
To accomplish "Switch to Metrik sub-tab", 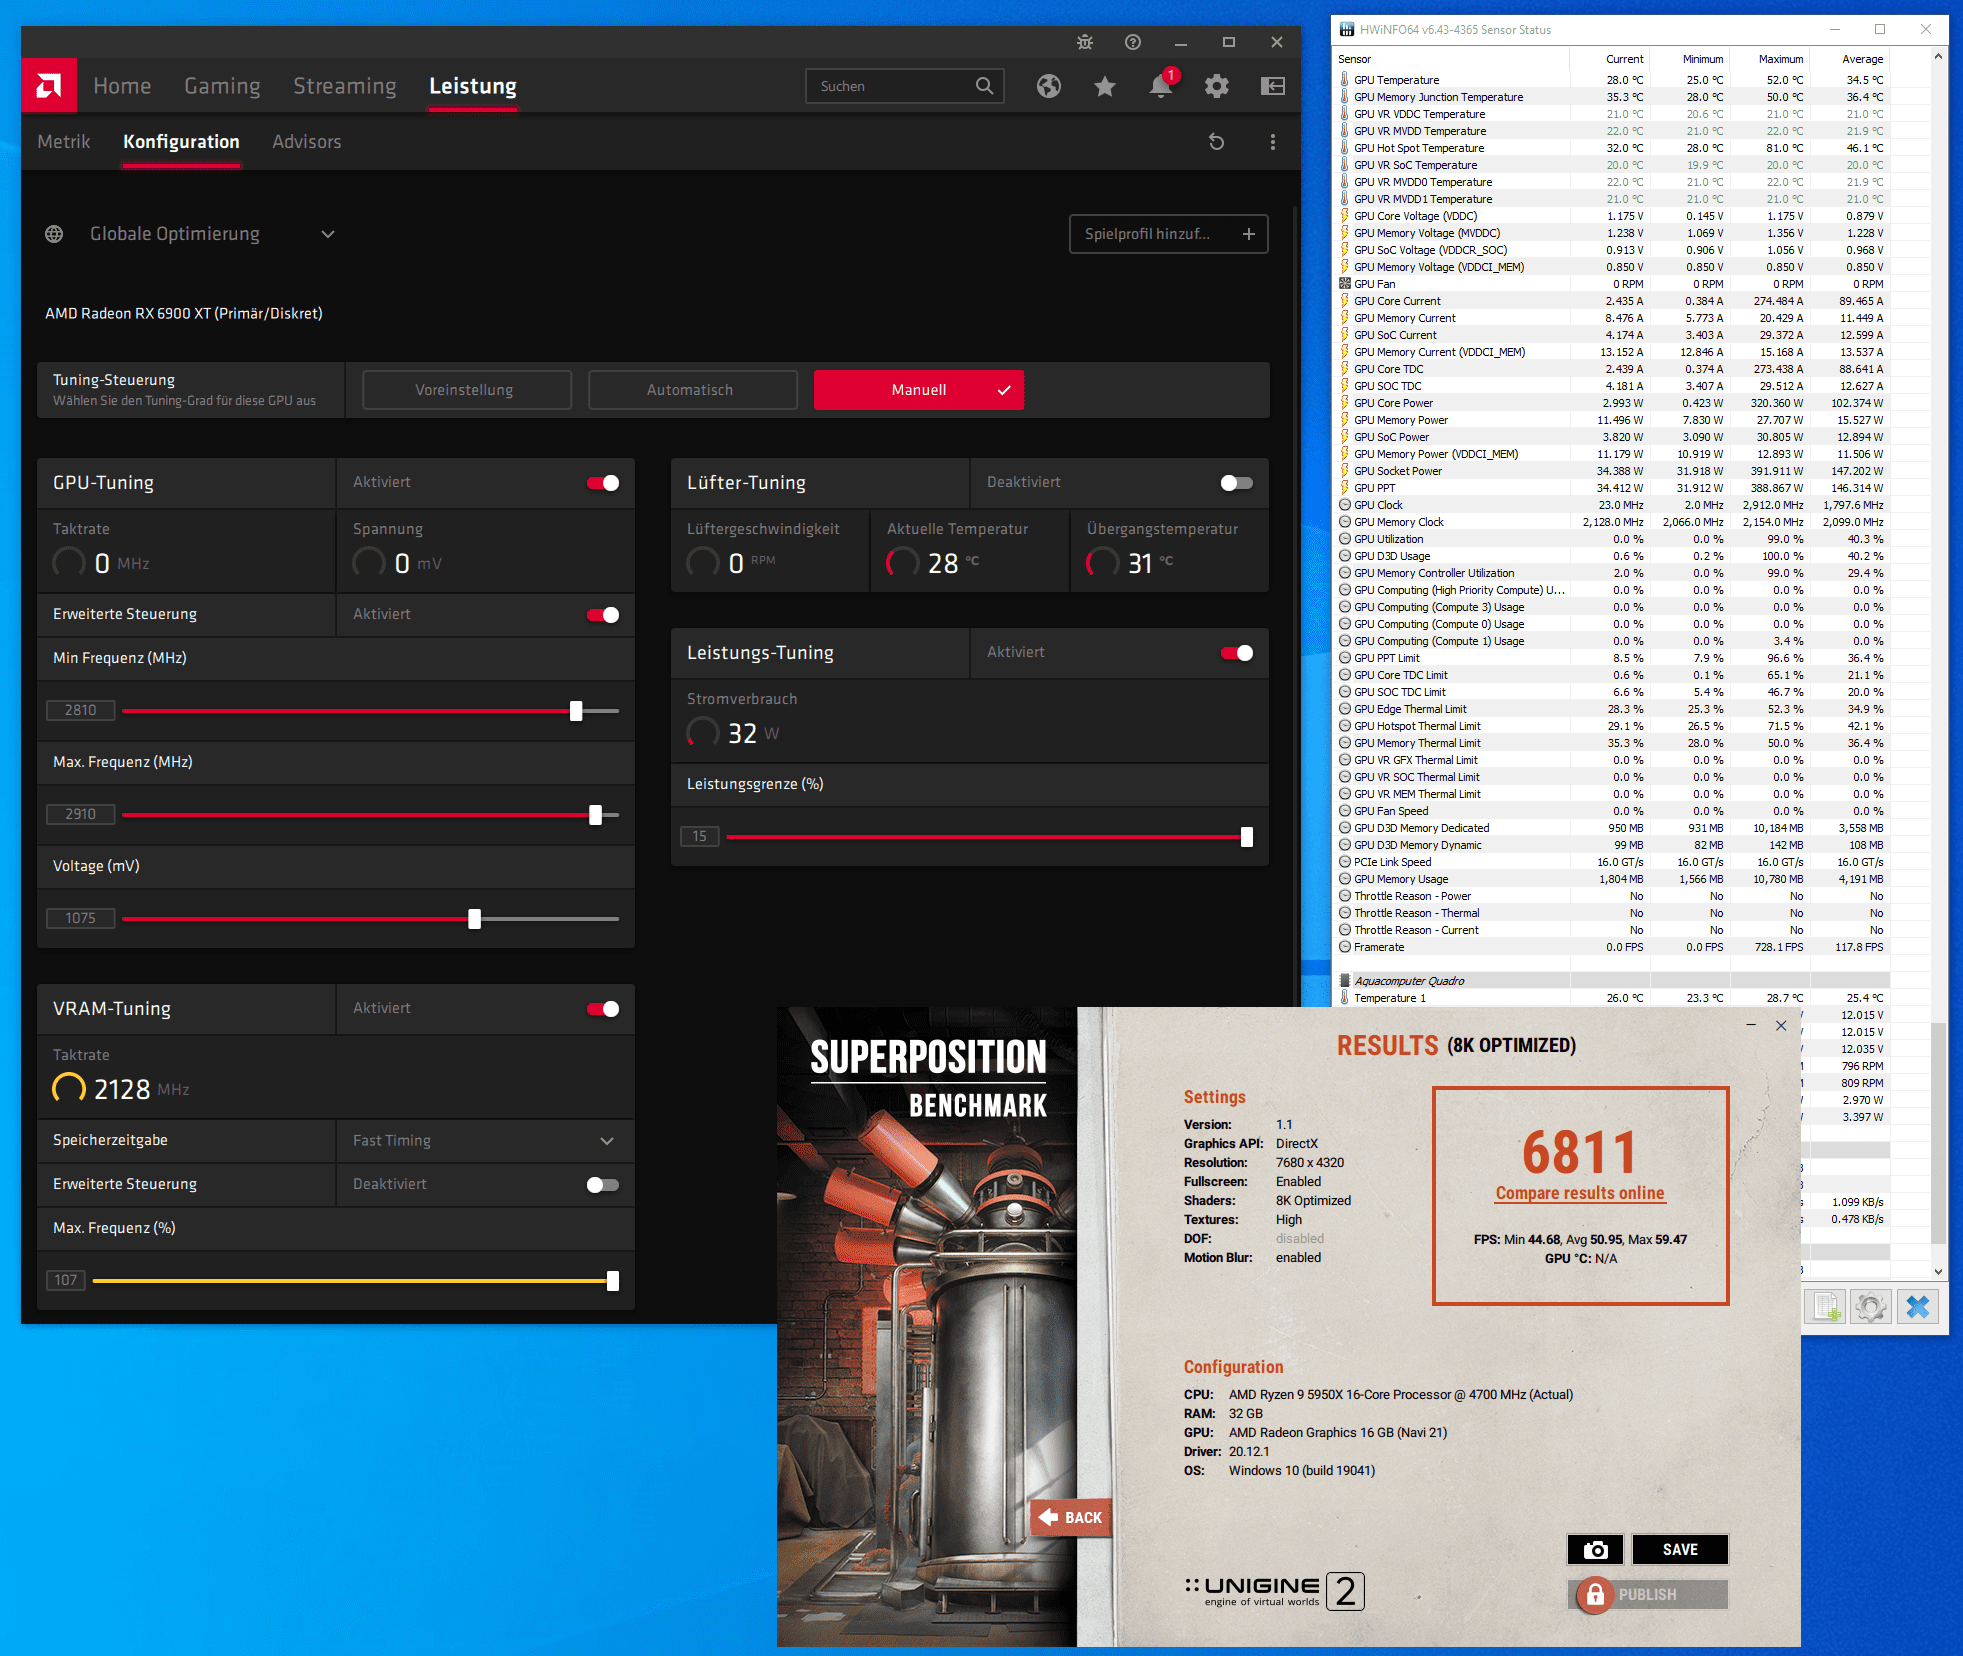I will pyautogui.click(x=64, y=142).
